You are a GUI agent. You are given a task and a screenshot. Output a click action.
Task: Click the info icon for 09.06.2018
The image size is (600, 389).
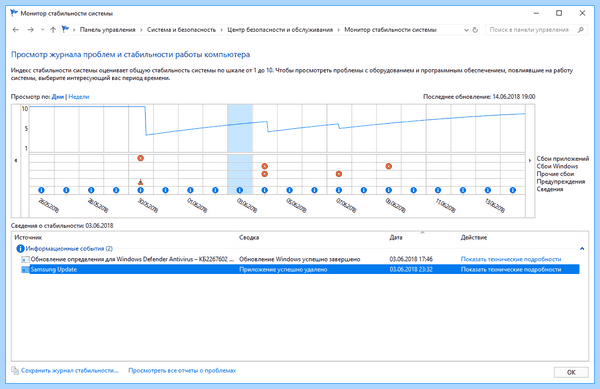(388, 190)
